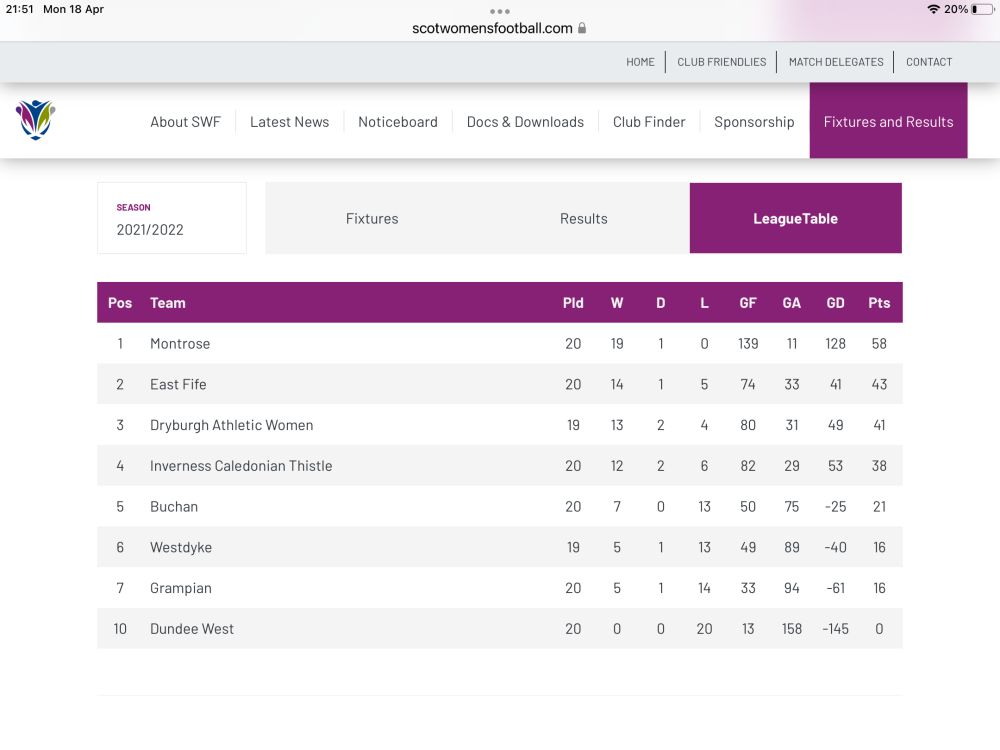Go to the HOME link
The width and height of the screenshot is (1000, 750).
[x=640, y=62]
